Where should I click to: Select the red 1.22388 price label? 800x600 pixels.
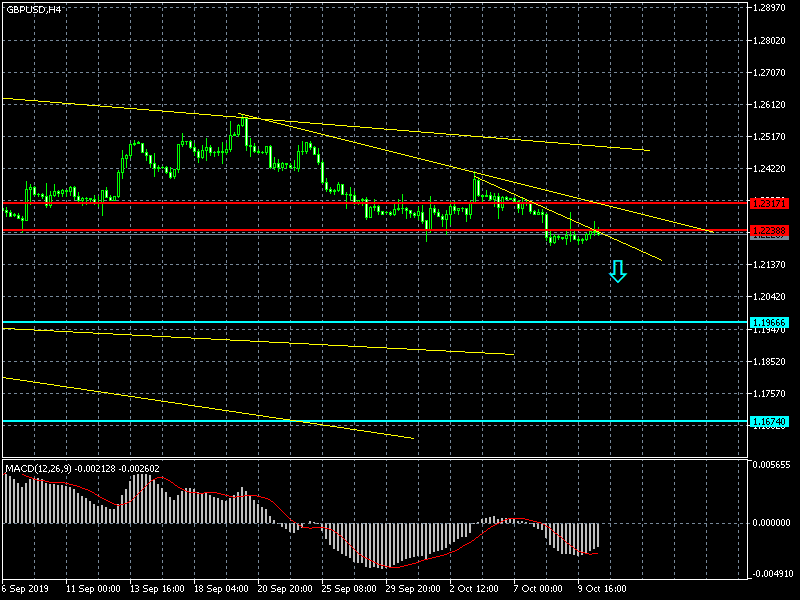point(769,231)
